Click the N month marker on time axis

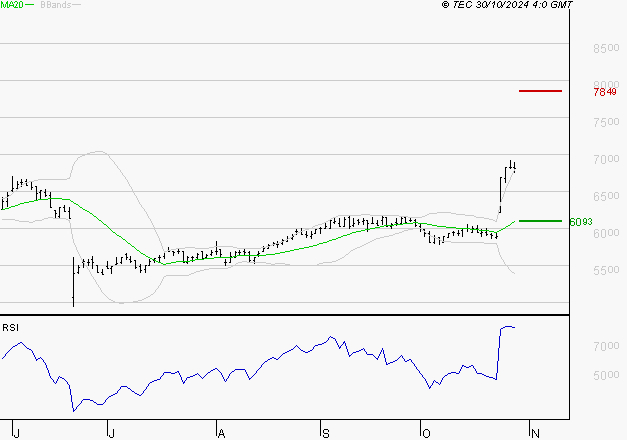[x=535, y=433]
